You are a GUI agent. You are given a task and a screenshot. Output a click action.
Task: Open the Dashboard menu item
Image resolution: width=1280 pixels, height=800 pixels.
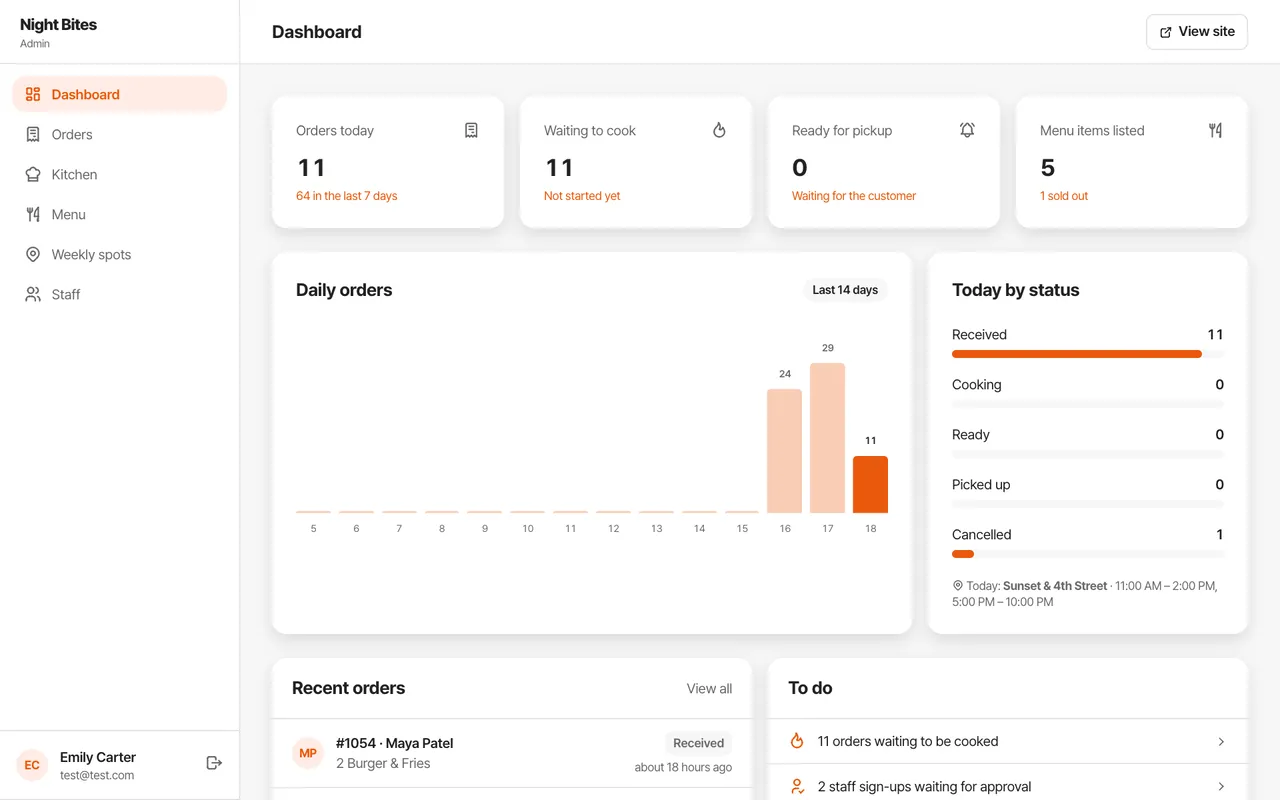coord(120,94)
